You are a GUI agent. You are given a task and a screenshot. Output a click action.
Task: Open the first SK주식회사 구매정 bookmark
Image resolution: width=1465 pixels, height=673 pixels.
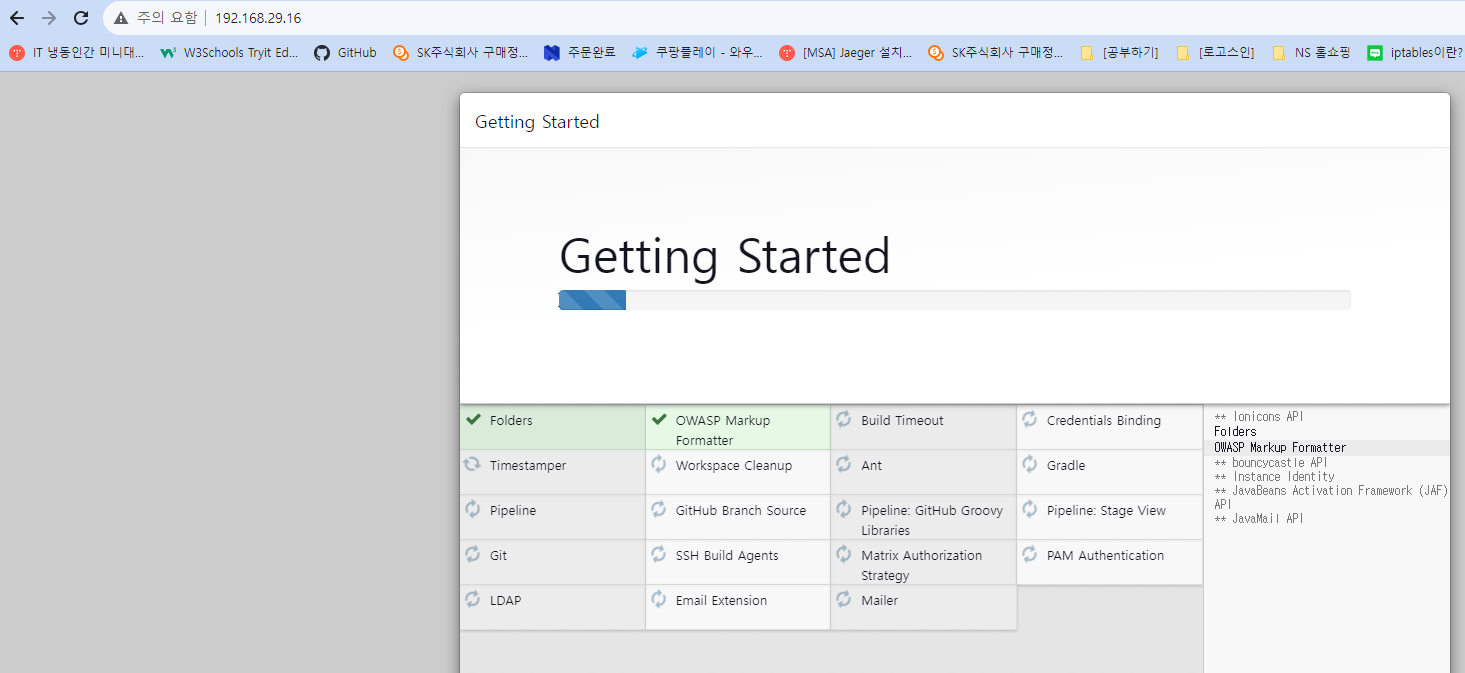(x=460, y=53)
